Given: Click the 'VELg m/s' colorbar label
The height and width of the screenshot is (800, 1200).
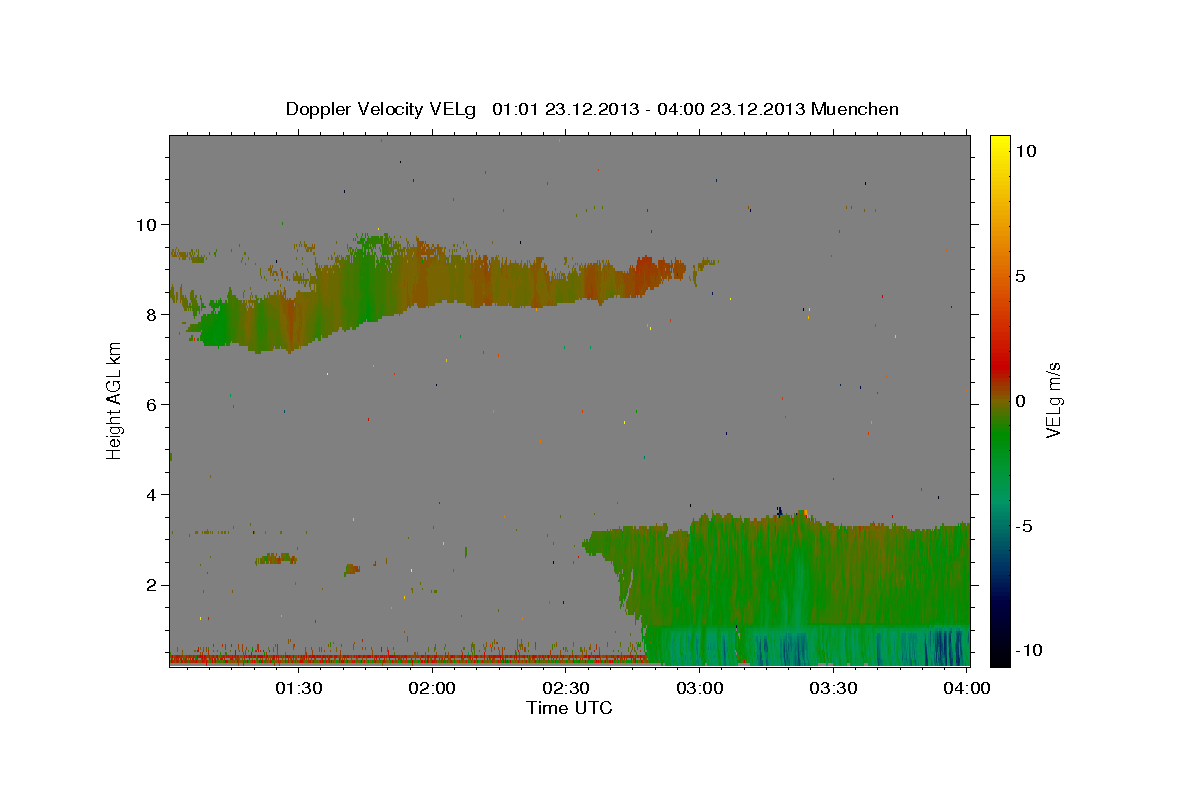Looking at the screenshot, I should (x=1052, y=401).
